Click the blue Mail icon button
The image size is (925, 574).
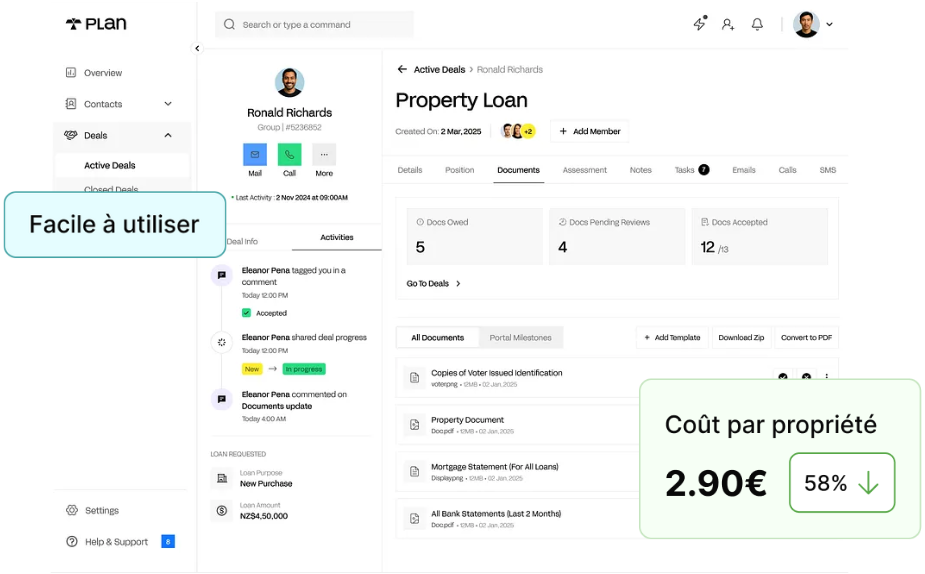click(x=255, y=155)
